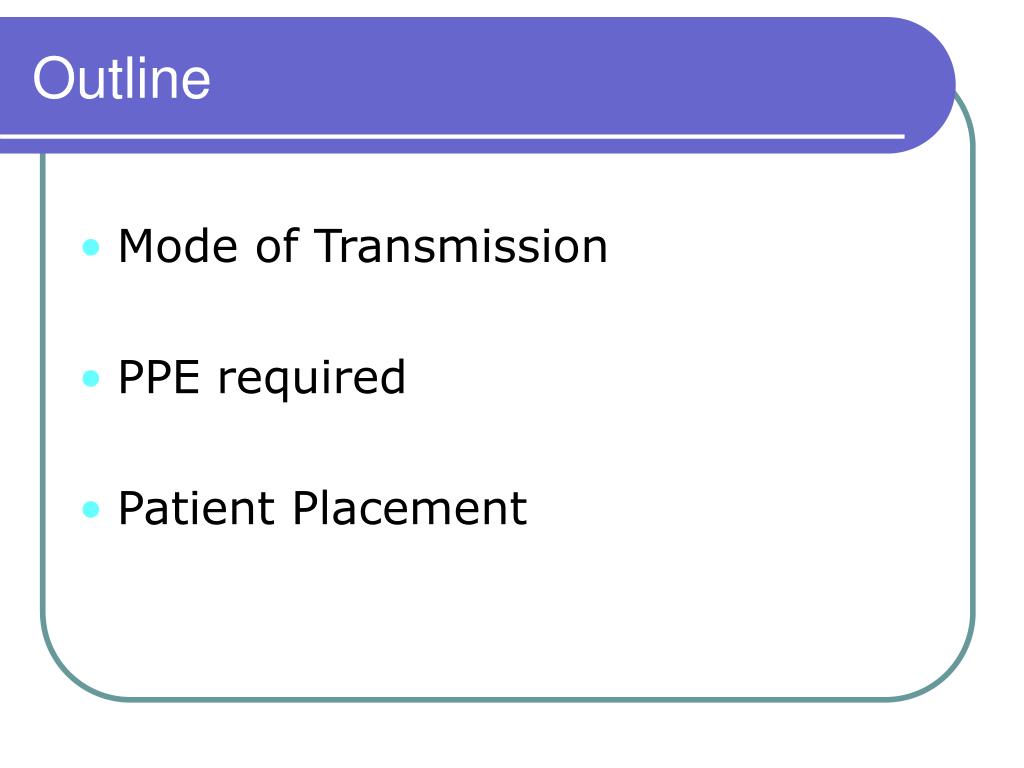Click the cyan bullet beside Patient Placement
1024x768 pixels.
point(91,509)
